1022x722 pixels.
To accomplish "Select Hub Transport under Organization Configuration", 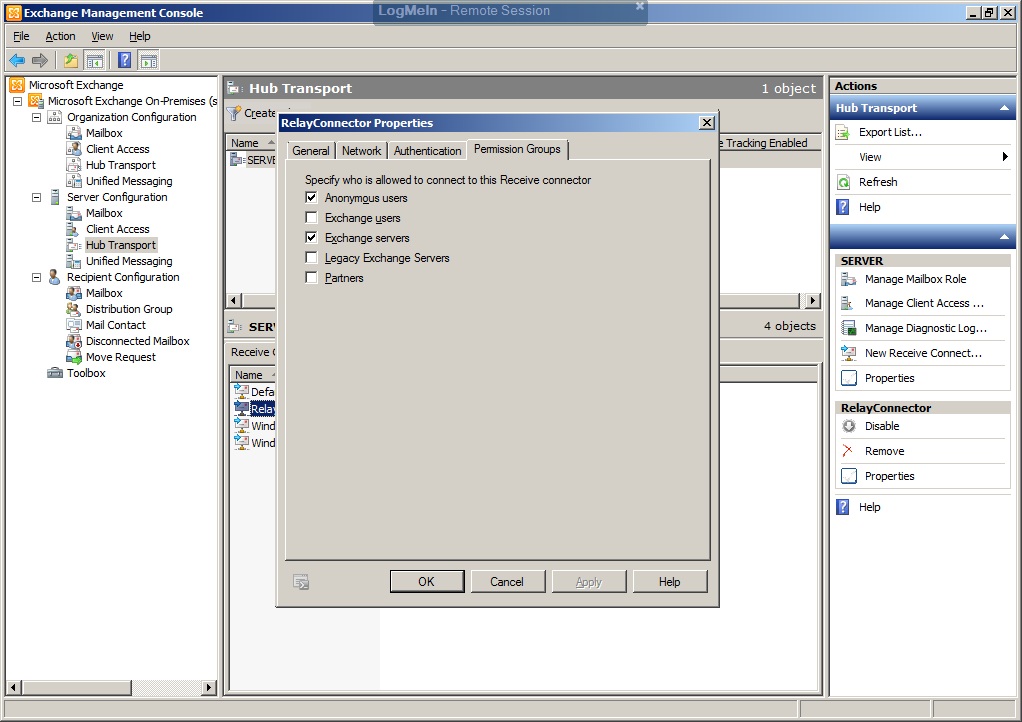I will click(x=121, y=166).
